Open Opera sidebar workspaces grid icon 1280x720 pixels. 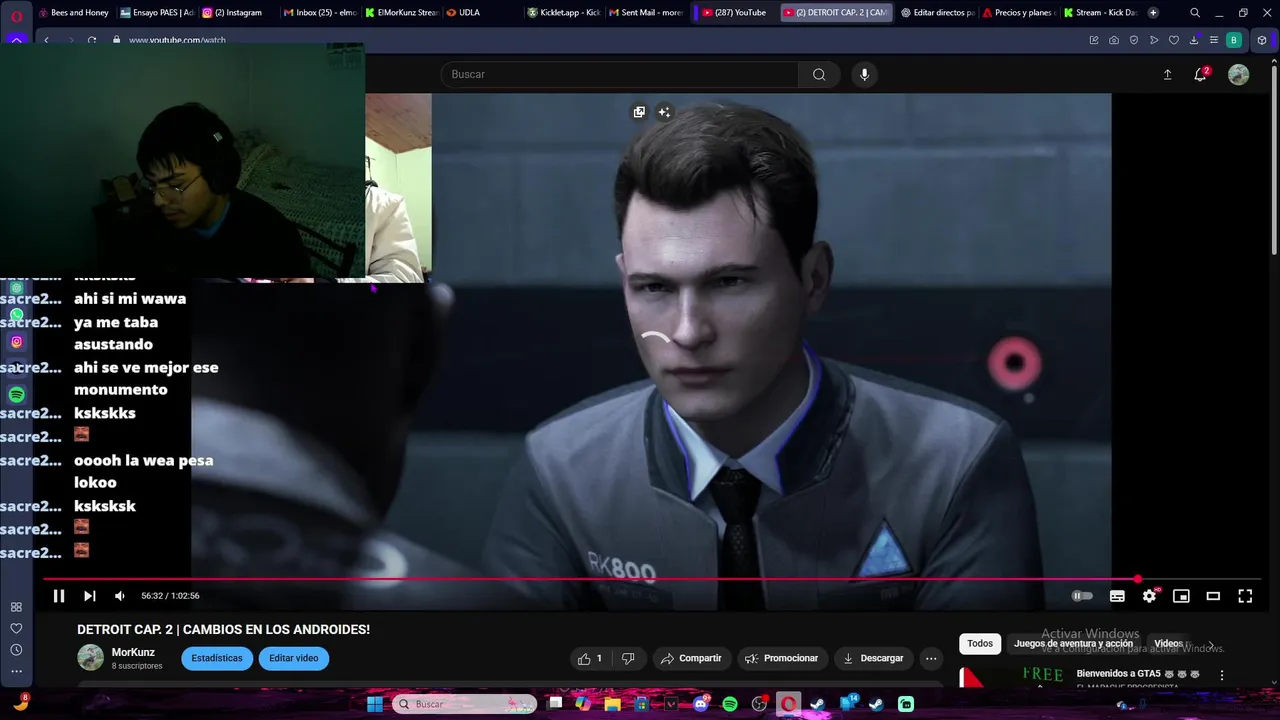[x=16, y=607]
